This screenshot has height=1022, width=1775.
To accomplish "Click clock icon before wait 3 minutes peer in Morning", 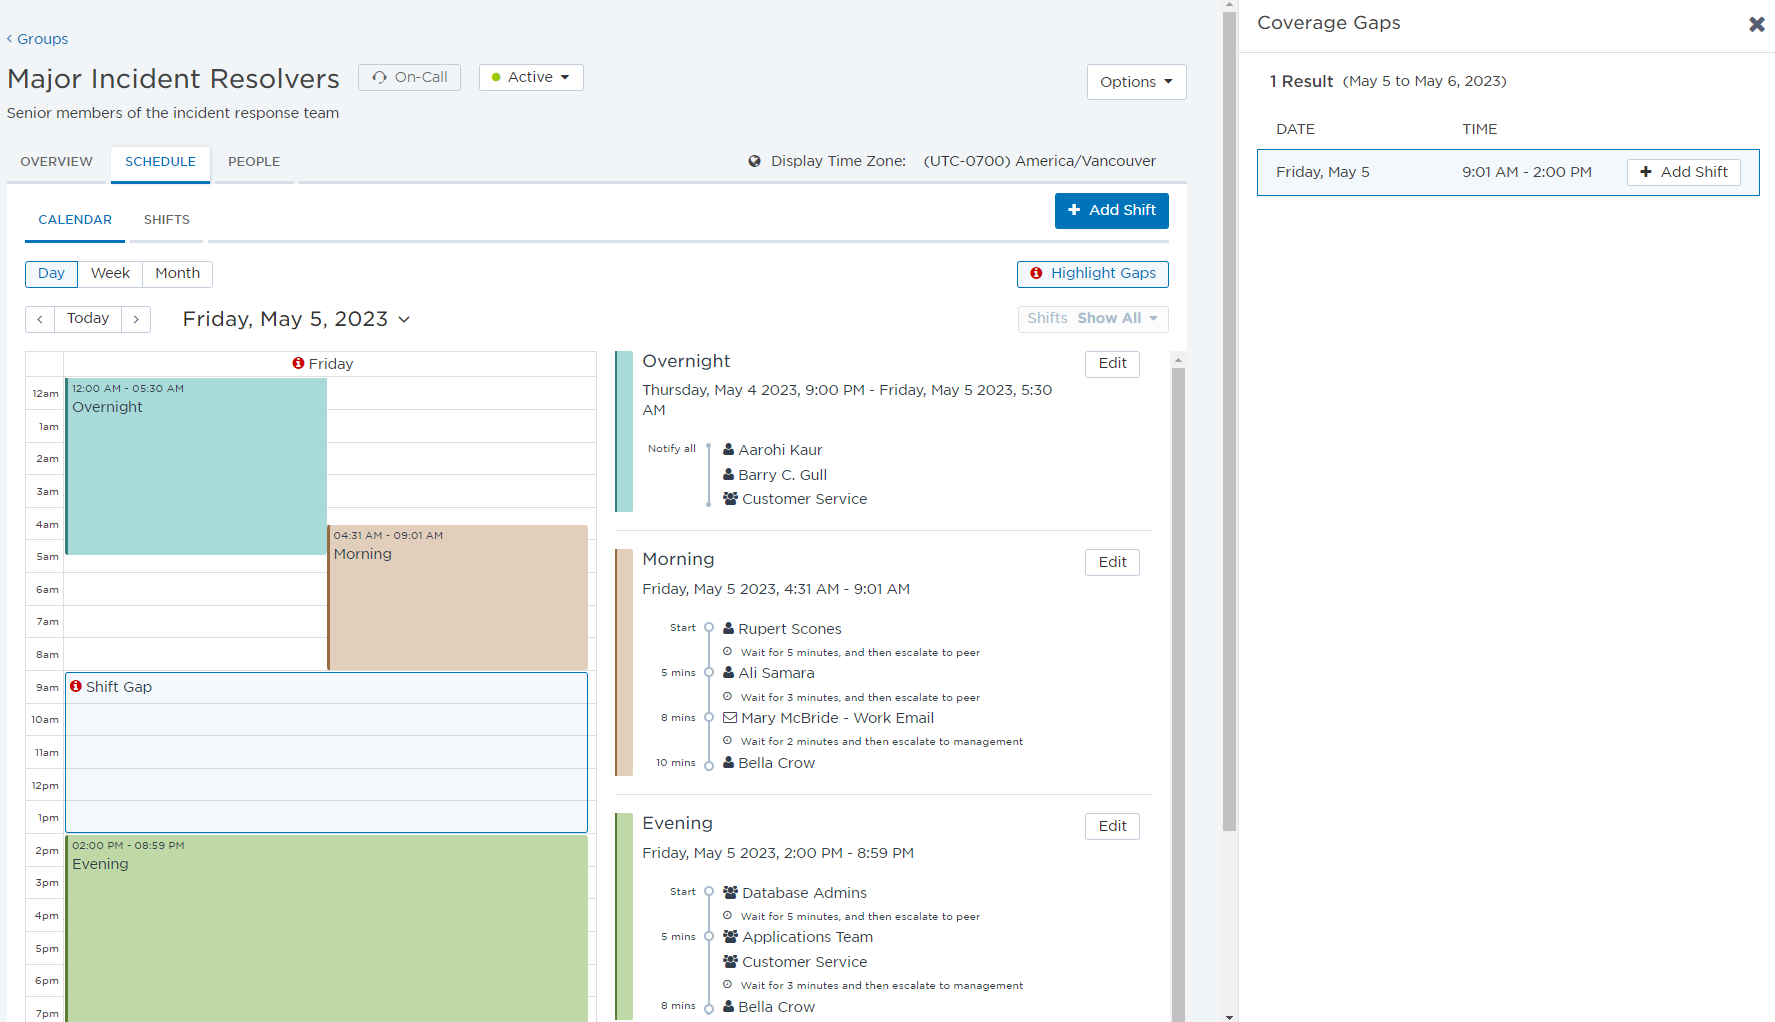I will [x=728, y=697].
